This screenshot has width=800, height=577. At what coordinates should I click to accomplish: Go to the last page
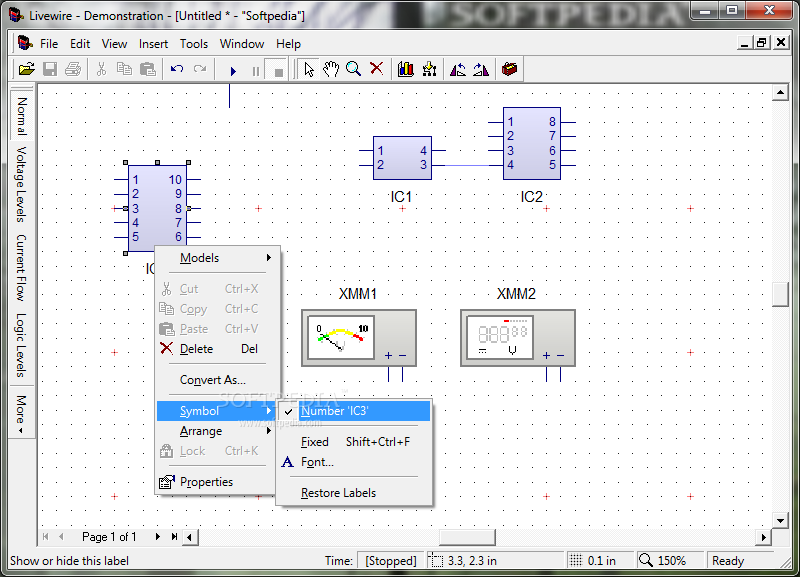click(x=174, y=536)
